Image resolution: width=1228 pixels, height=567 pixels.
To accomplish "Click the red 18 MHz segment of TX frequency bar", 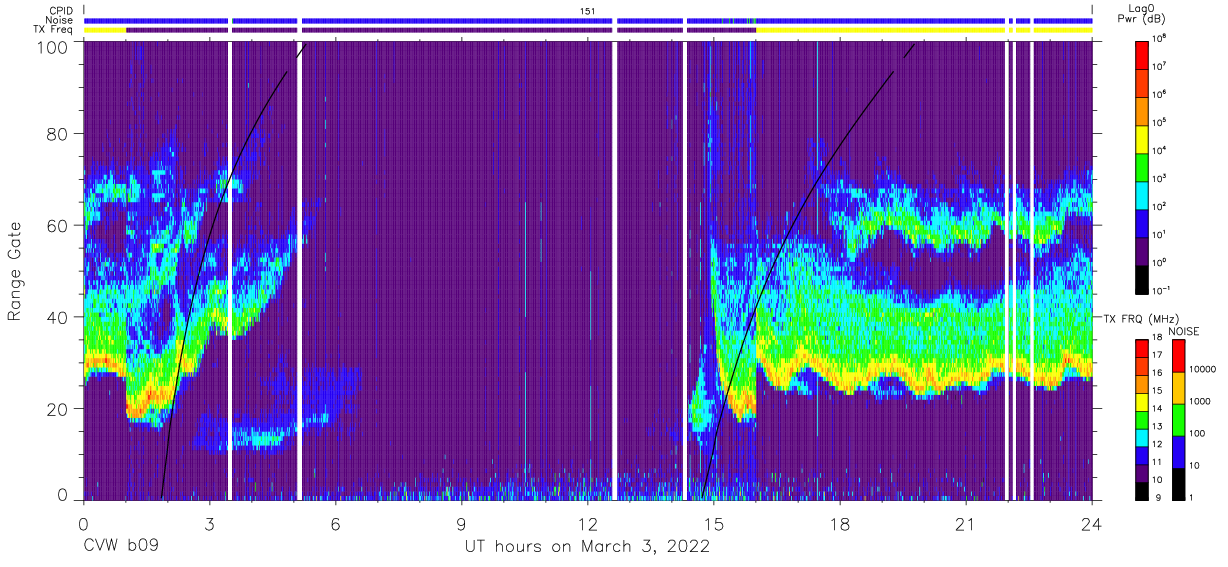I will coord(1142,349).
